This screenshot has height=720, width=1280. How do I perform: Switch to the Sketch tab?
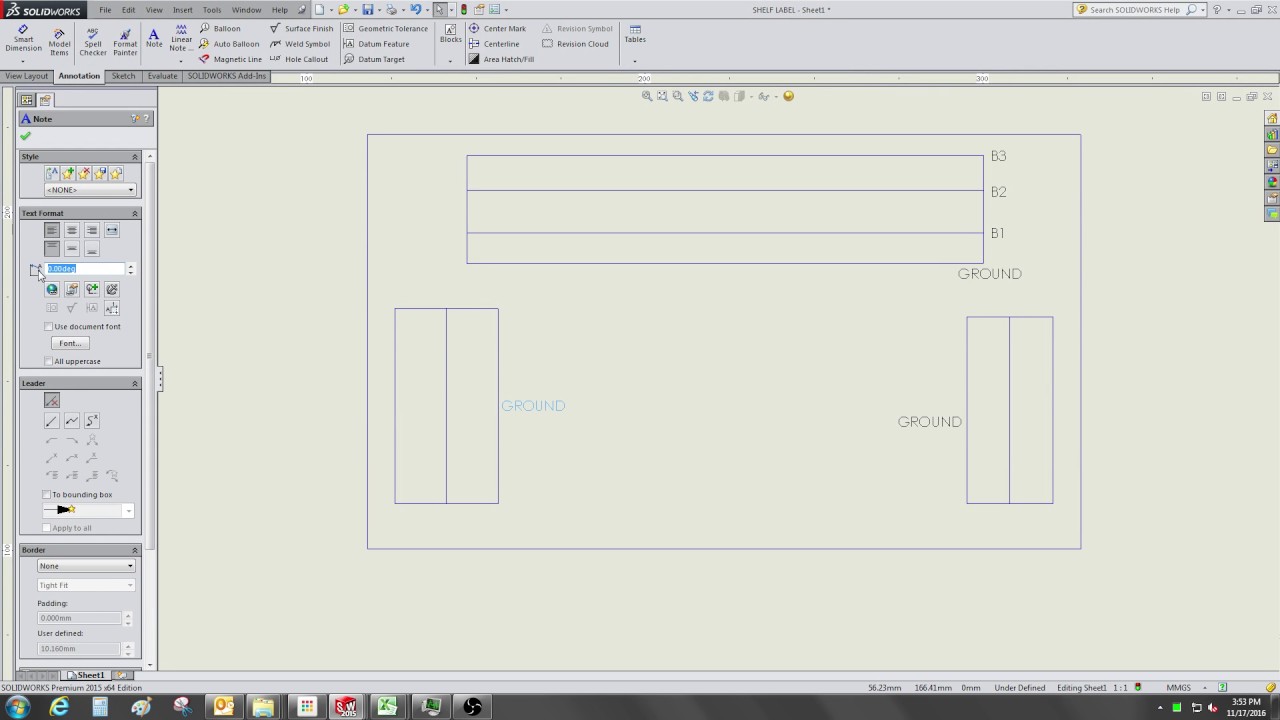[123, 76]
